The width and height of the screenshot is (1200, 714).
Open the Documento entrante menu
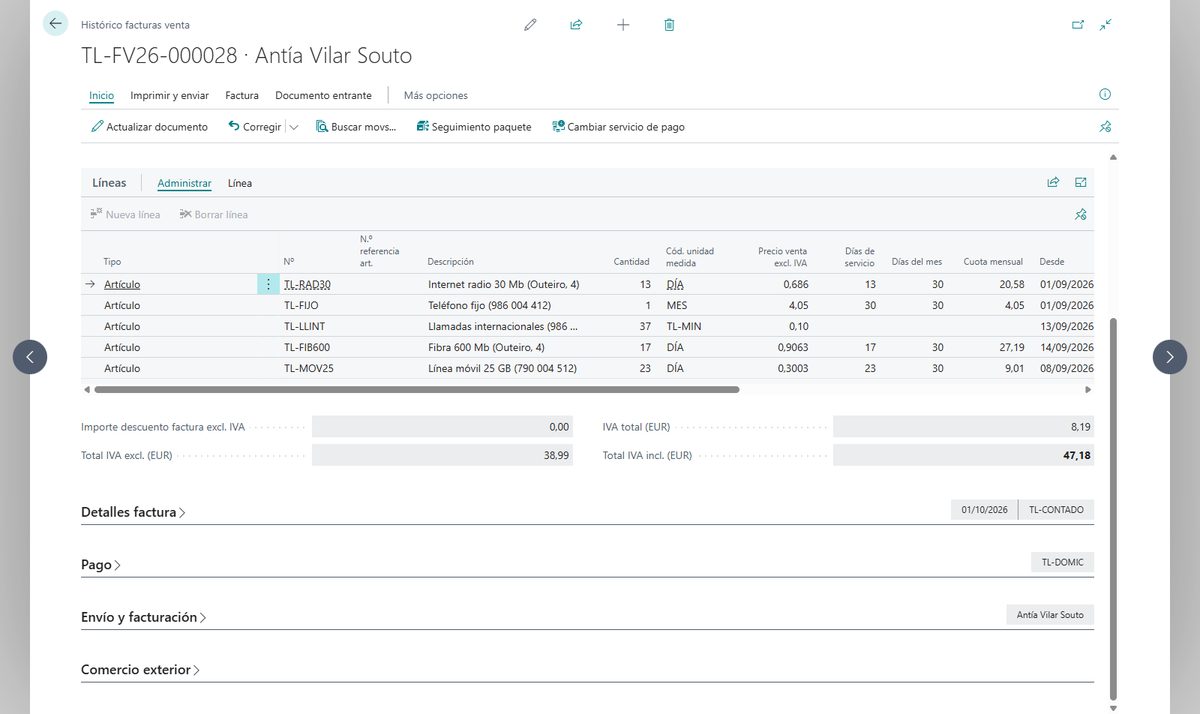[323, 96]
